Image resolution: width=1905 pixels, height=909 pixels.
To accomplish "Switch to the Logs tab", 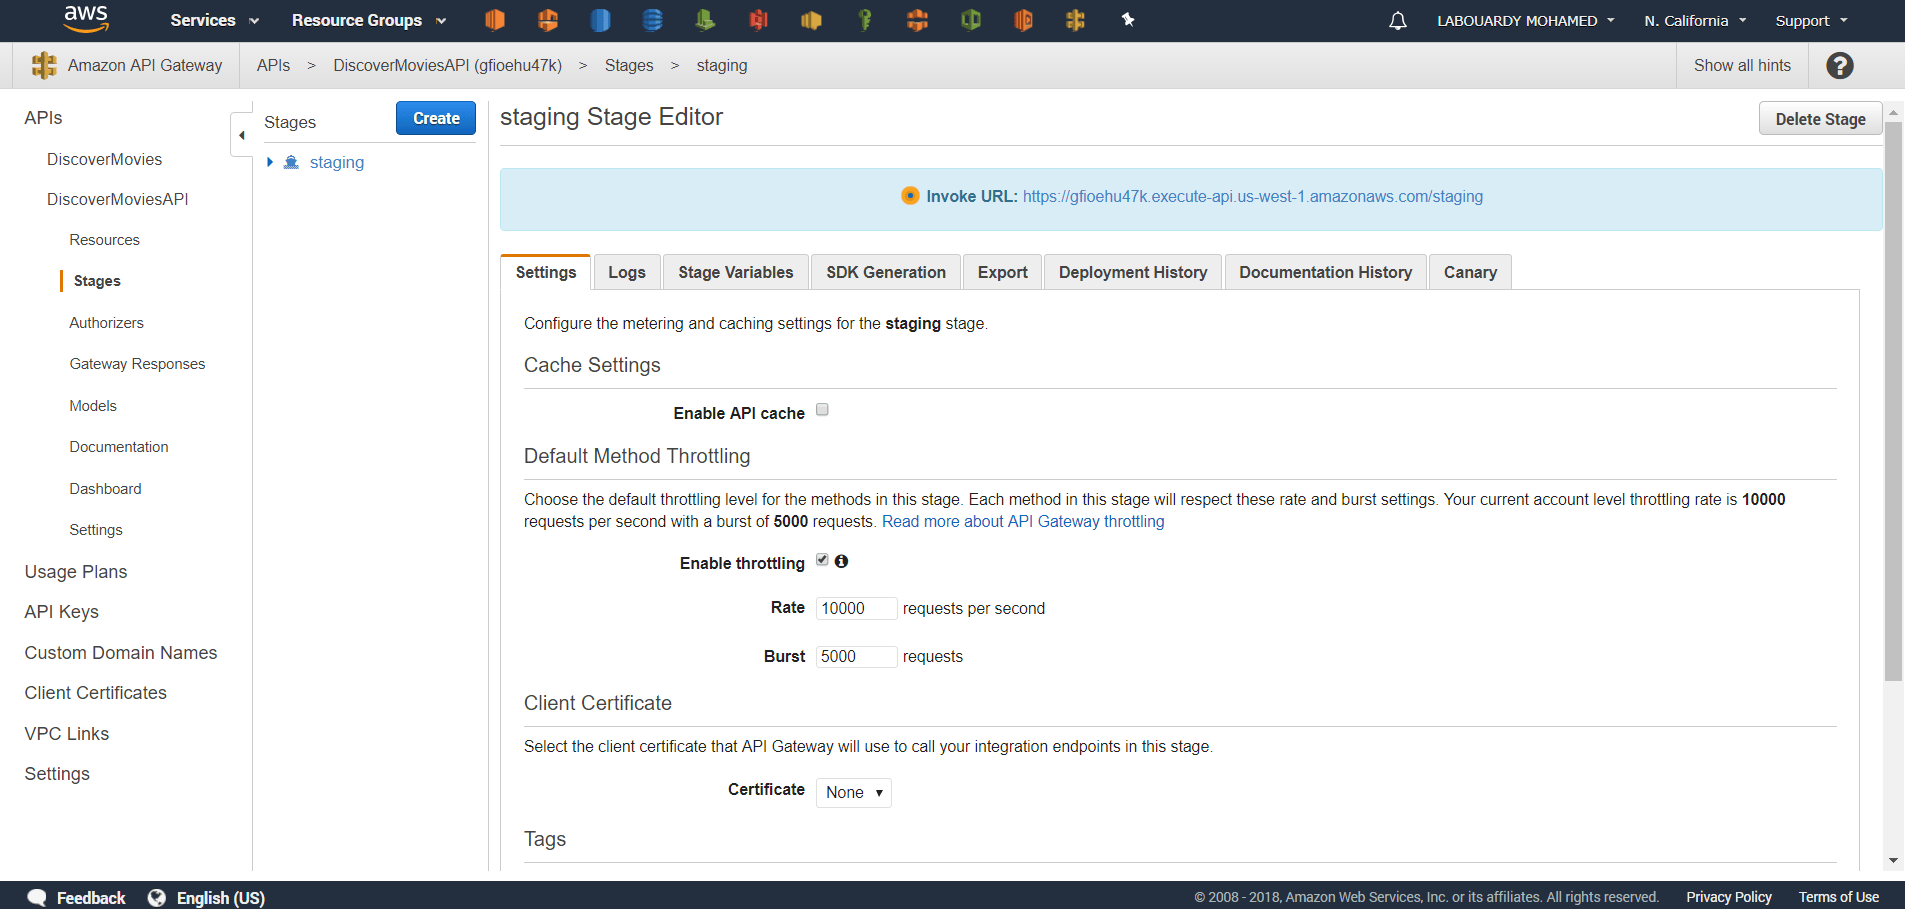I will 627,272.
